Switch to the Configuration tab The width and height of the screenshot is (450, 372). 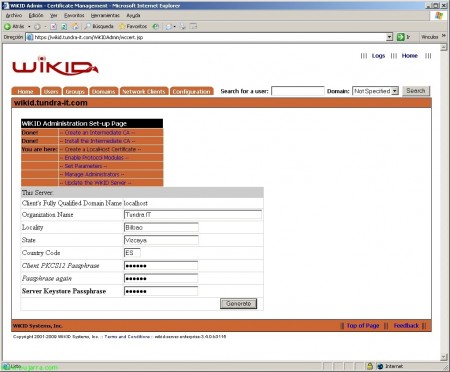[x=192, y=91]
